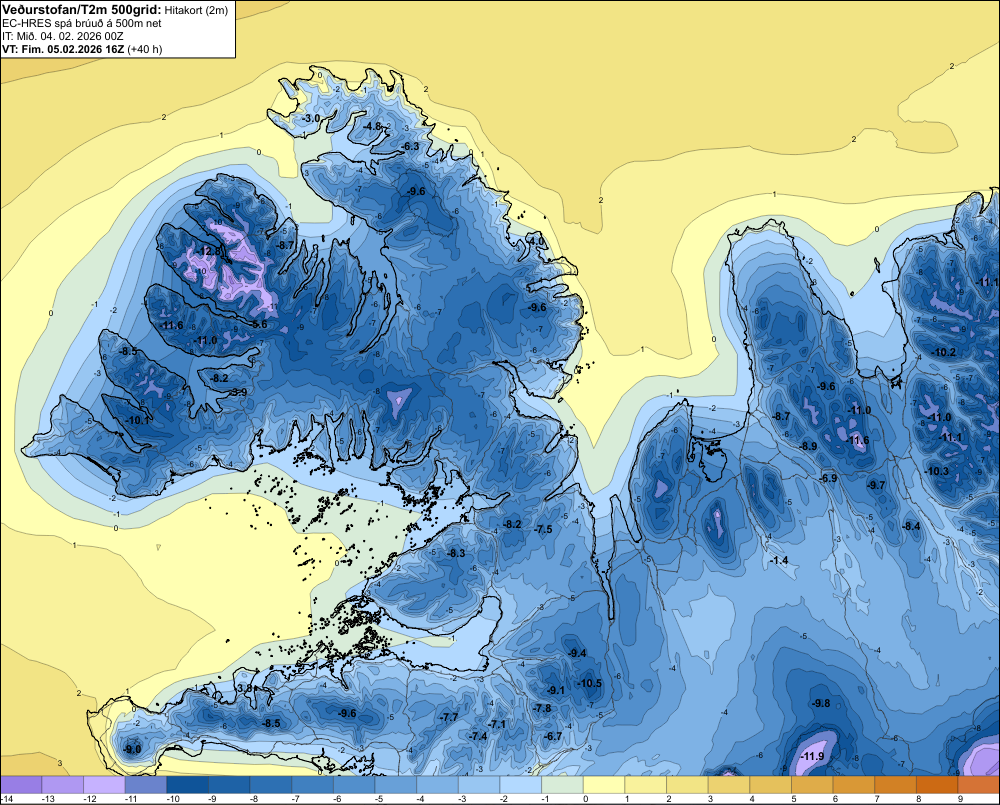This screenshot has height=805, width=1000.
Task: Click the -9.8 temperature label
Action: pos(821,703)
